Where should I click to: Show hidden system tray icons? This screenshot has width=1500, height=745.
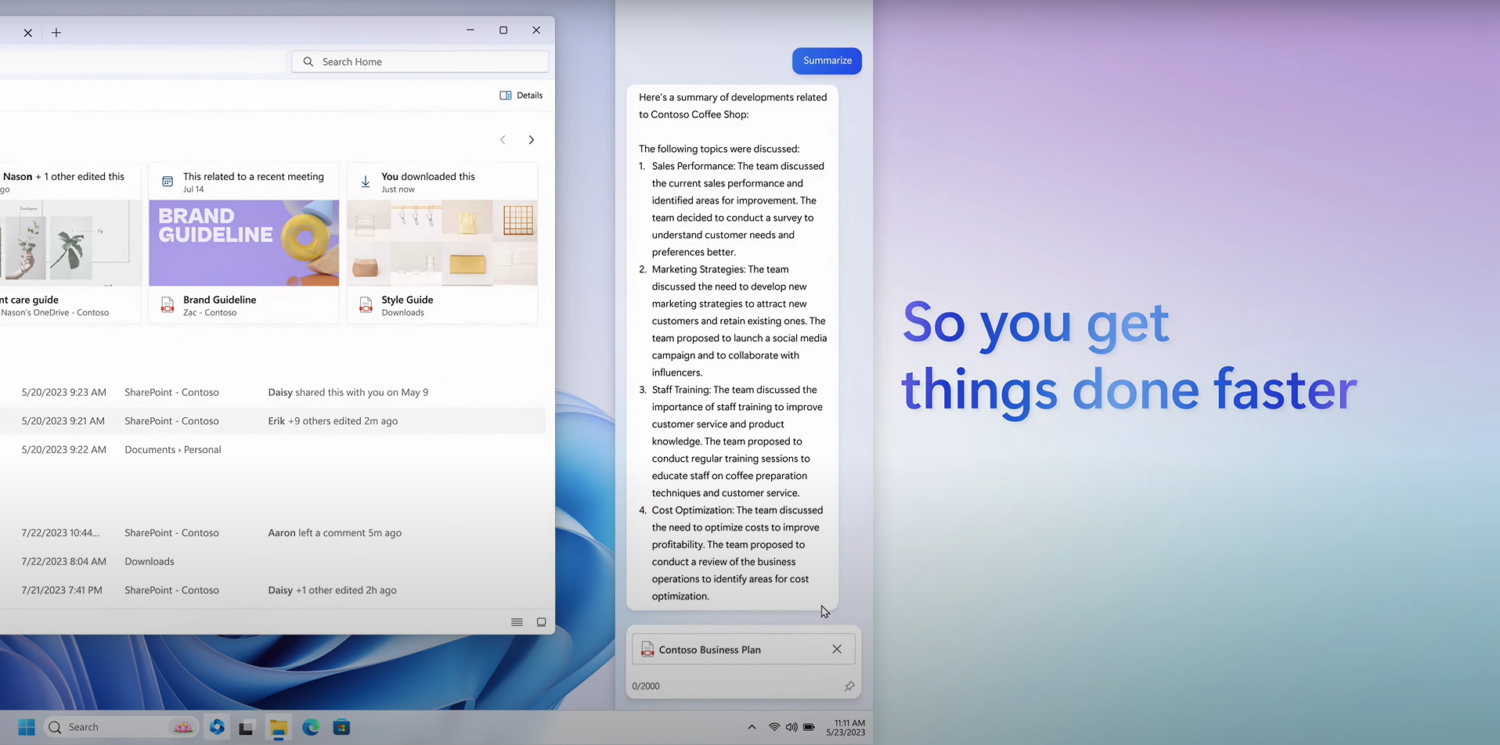tap(752, 727)
